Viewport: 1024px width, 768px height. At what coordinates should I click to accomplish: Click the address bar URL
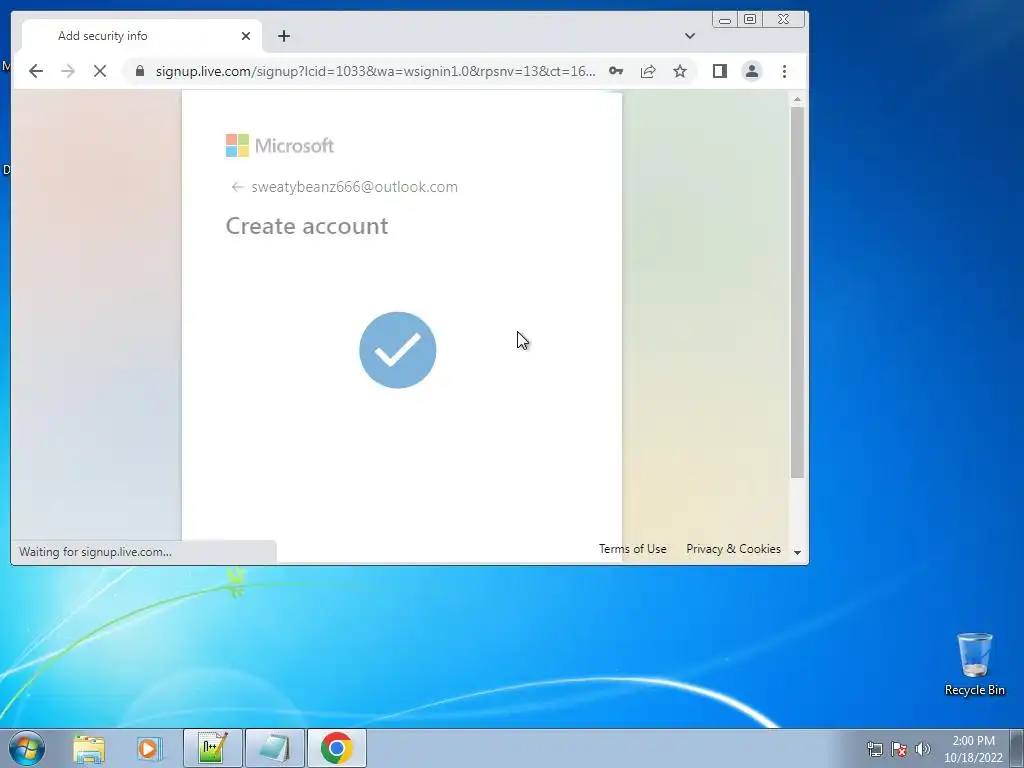click(x=376, y=71)
